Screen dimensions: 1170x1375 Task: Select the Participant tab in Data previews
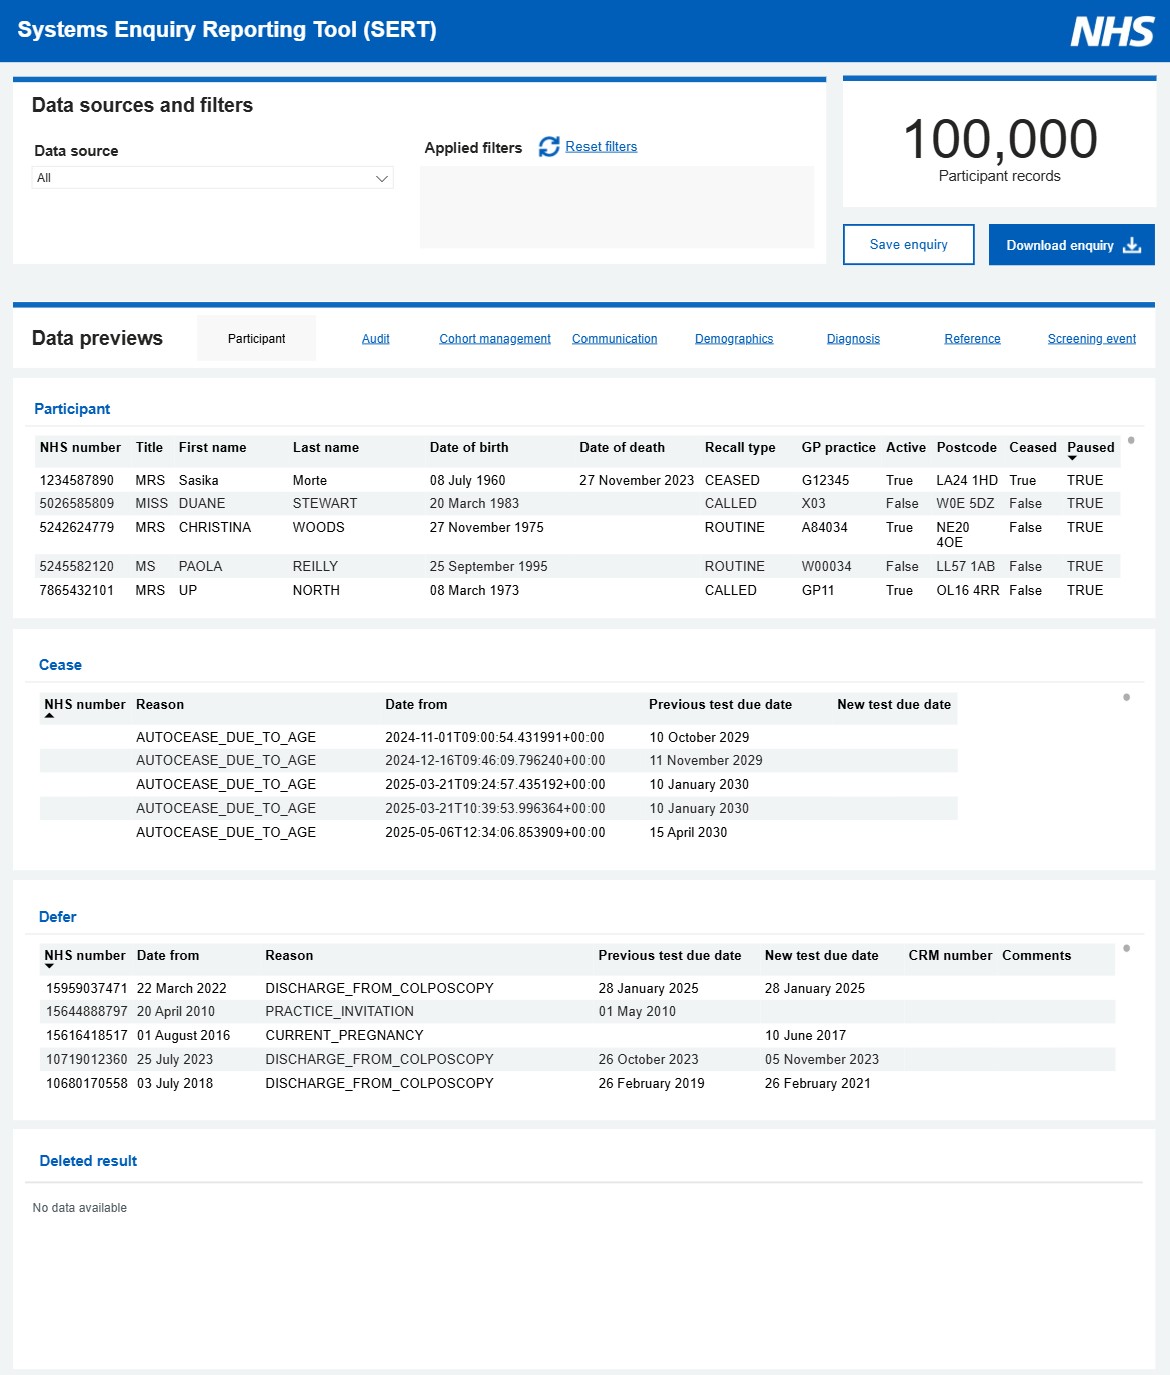click(256, 339)
